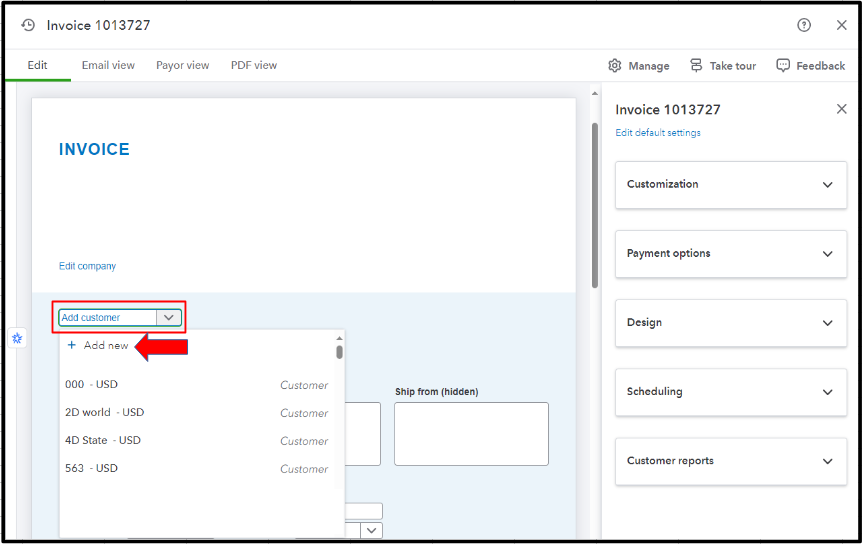The image size is (862, 544).
Task: Switch to the PDF view tab
Action: (x=254, y=65)
